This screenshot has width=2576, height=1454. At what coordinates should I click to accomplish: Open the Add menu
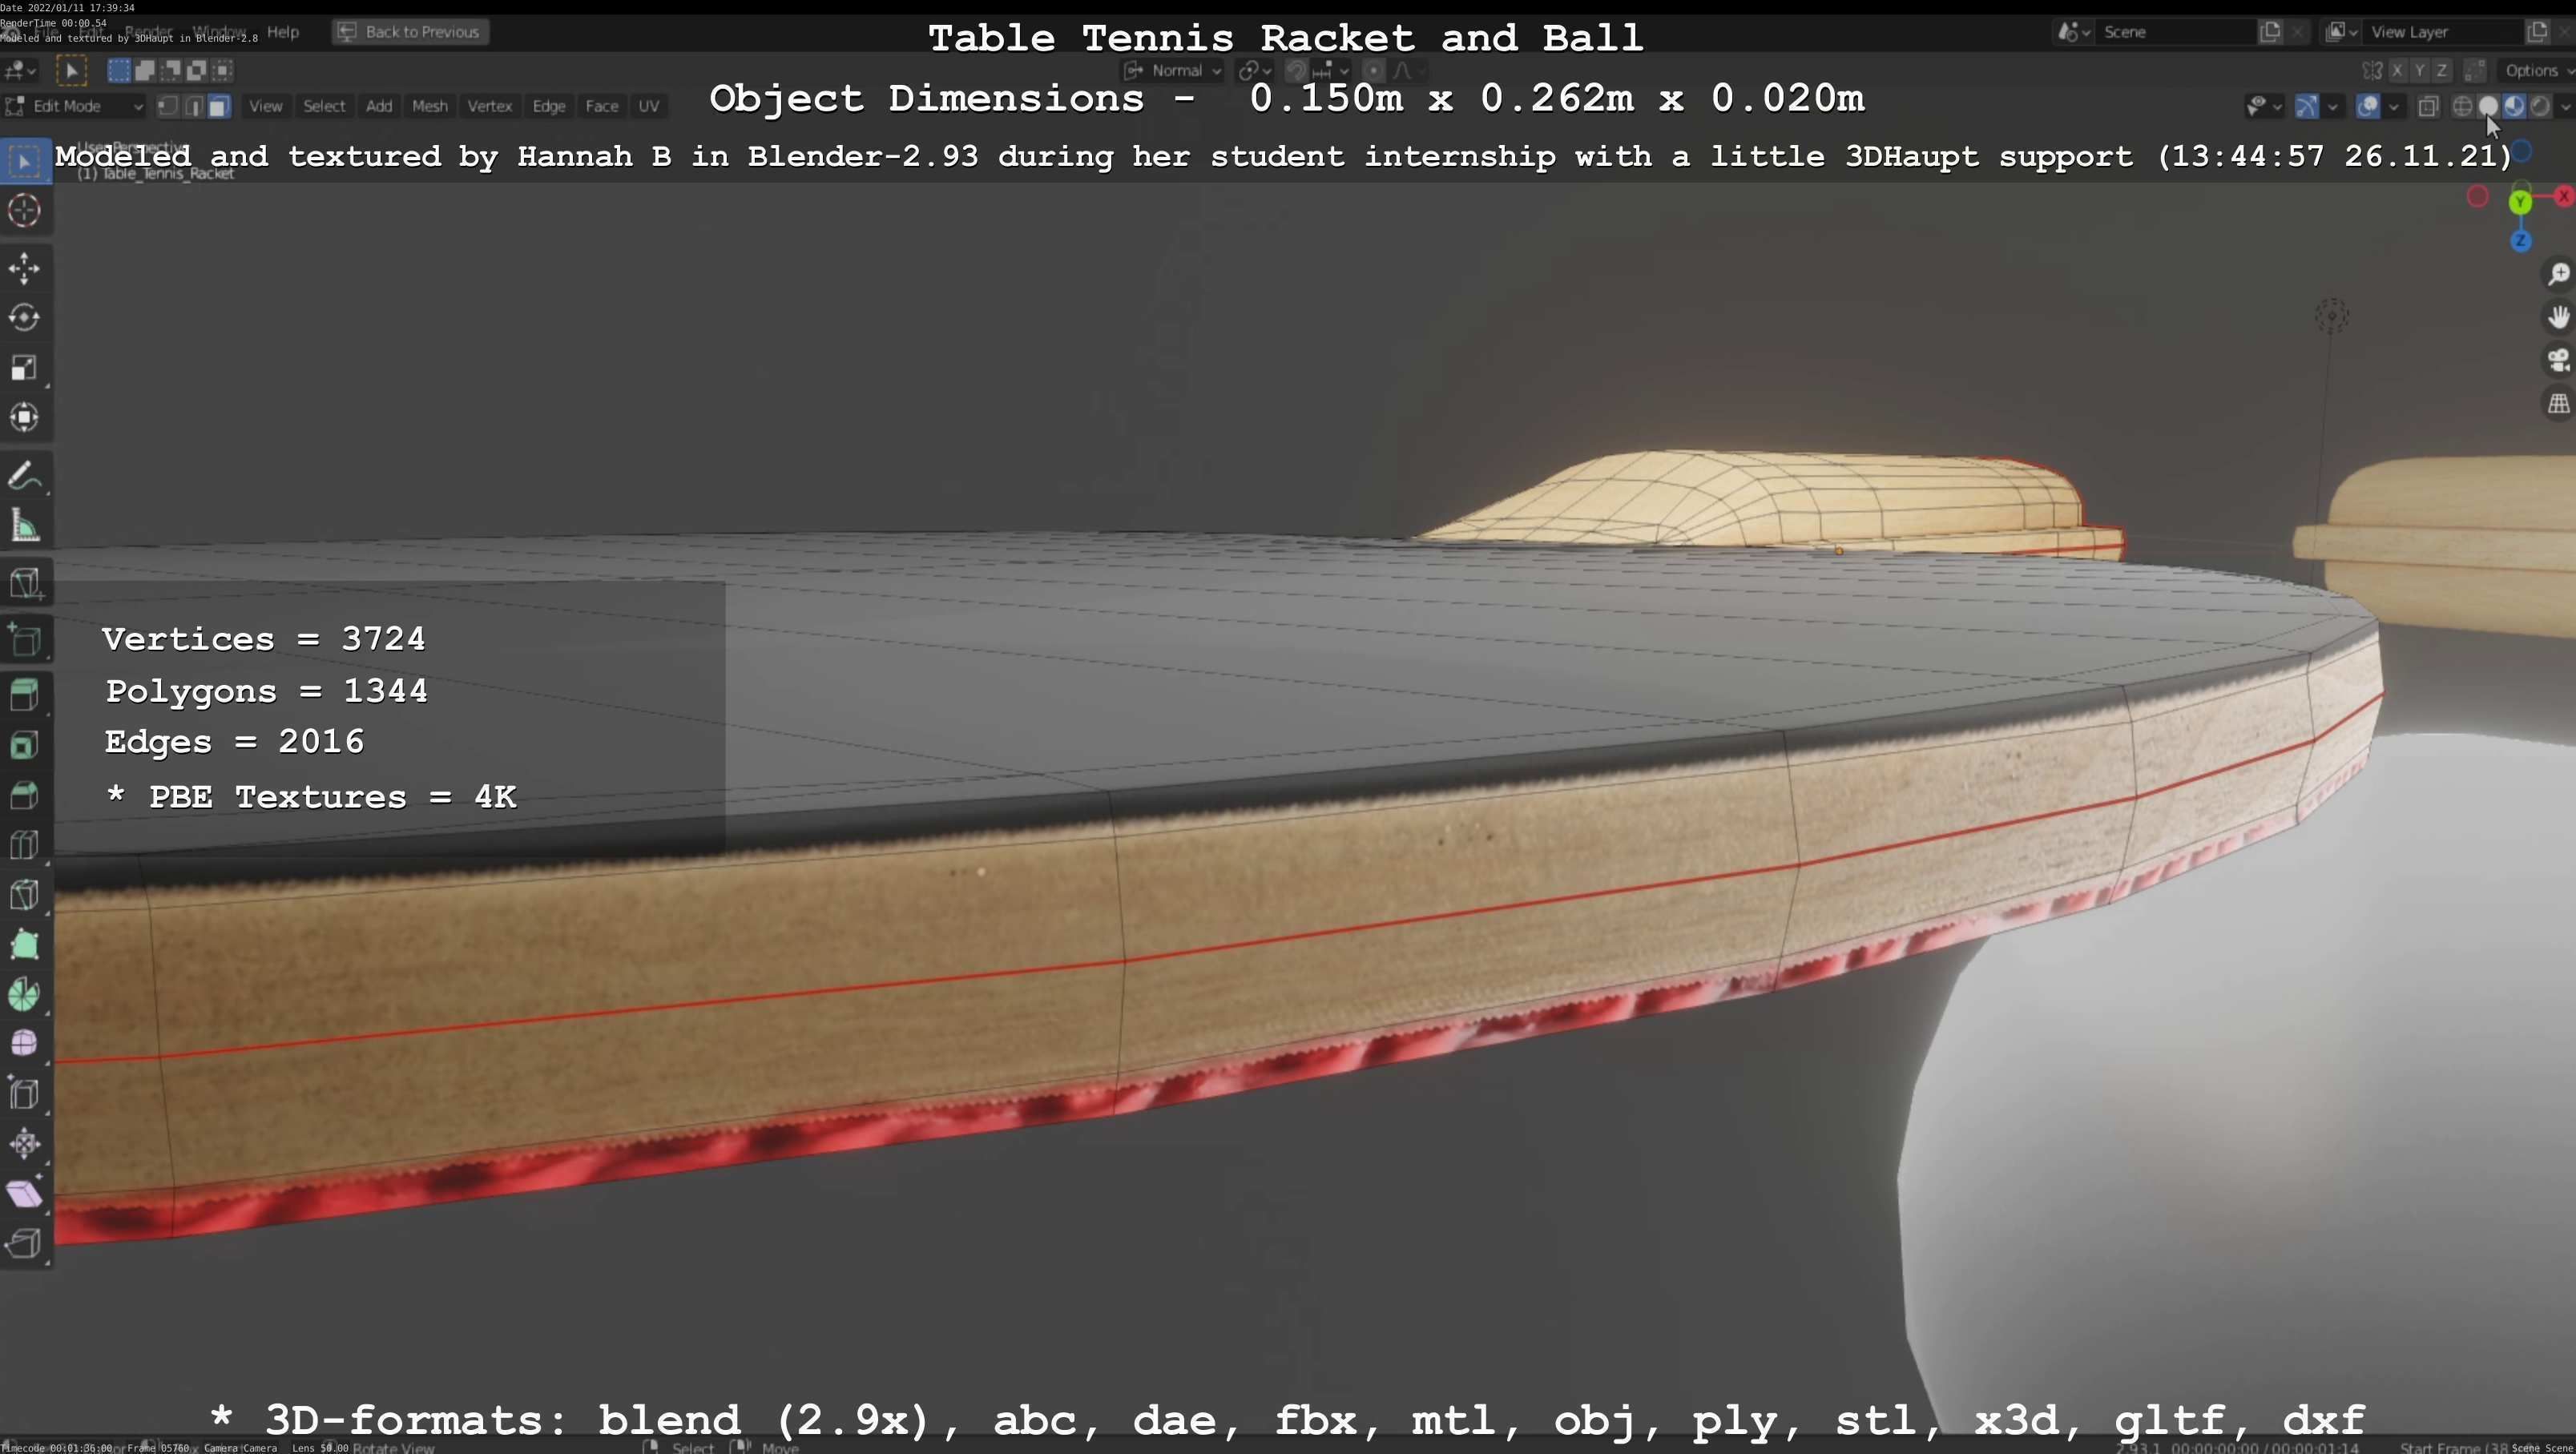tap(379, 106)
